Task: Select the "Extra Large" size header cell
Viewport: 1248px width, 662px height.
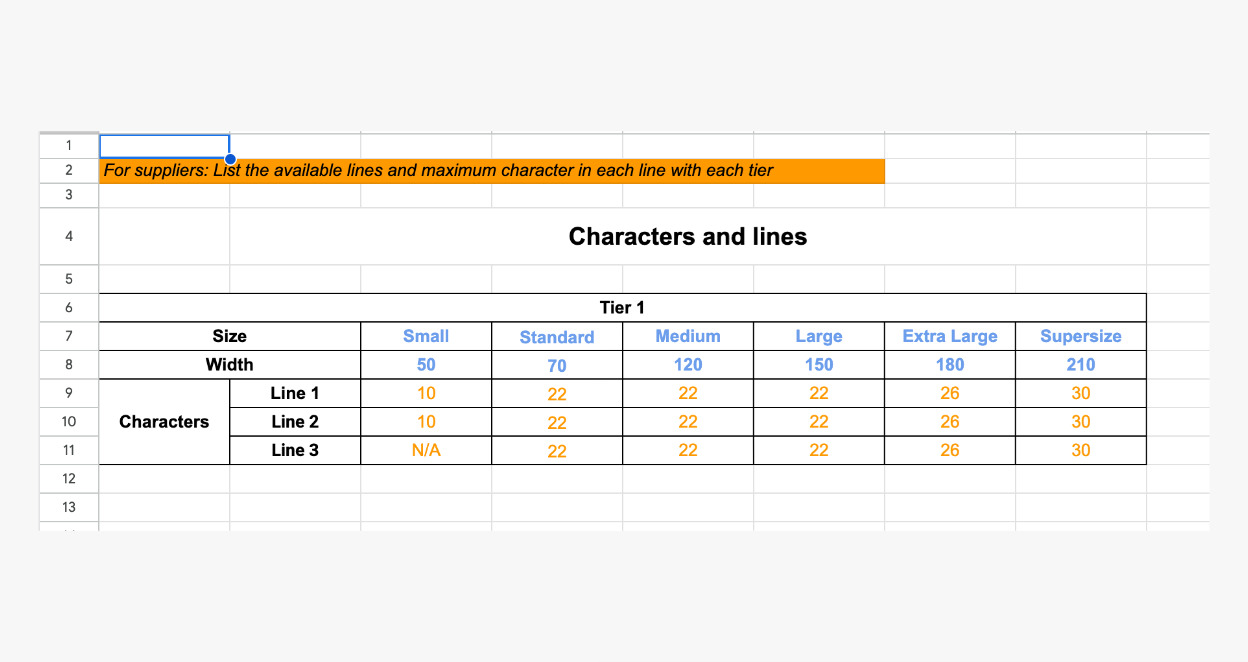Action: click(x=950, y=336)
